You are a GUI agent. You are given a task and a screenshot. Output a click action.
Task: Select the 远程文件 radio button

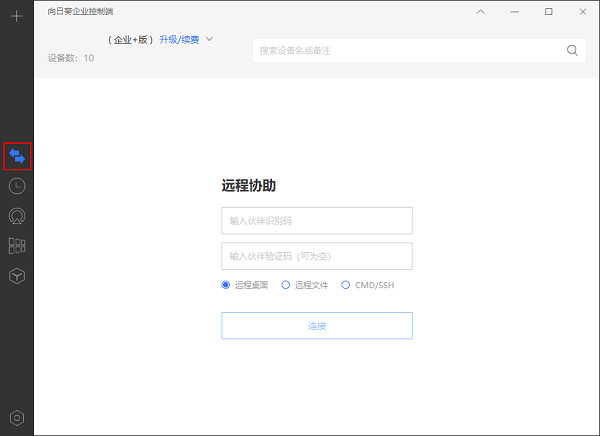(286, 285)
